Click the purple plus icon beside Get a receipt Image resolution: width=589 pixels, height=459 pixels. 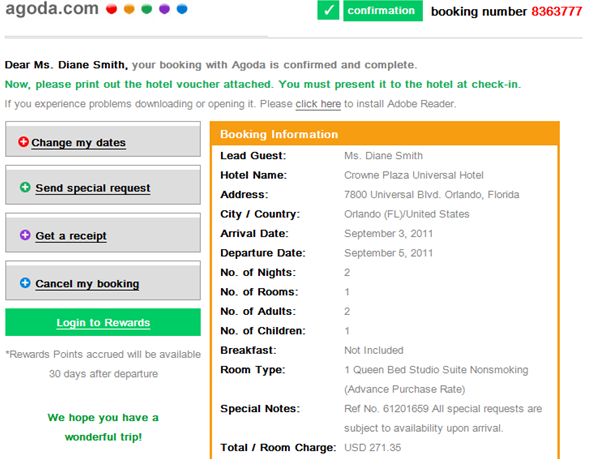[25, 235]
